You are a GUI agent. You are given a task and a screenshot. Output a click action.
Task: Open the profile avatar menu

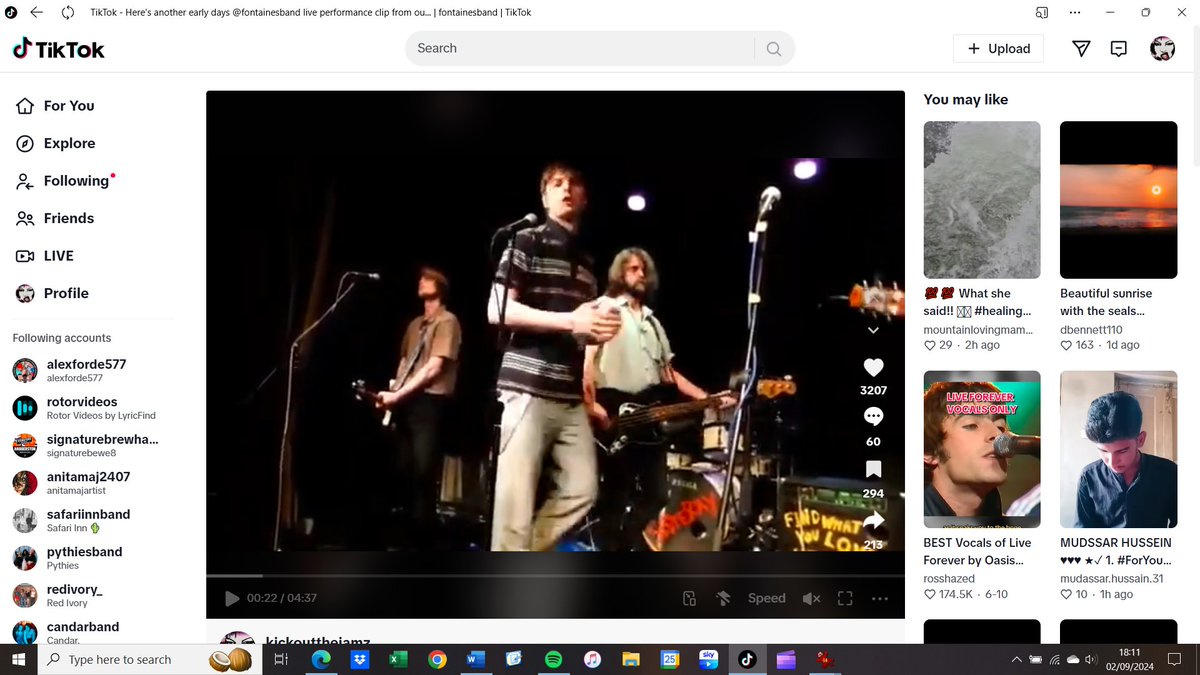pyautogui.click(x=1162, y=48)
